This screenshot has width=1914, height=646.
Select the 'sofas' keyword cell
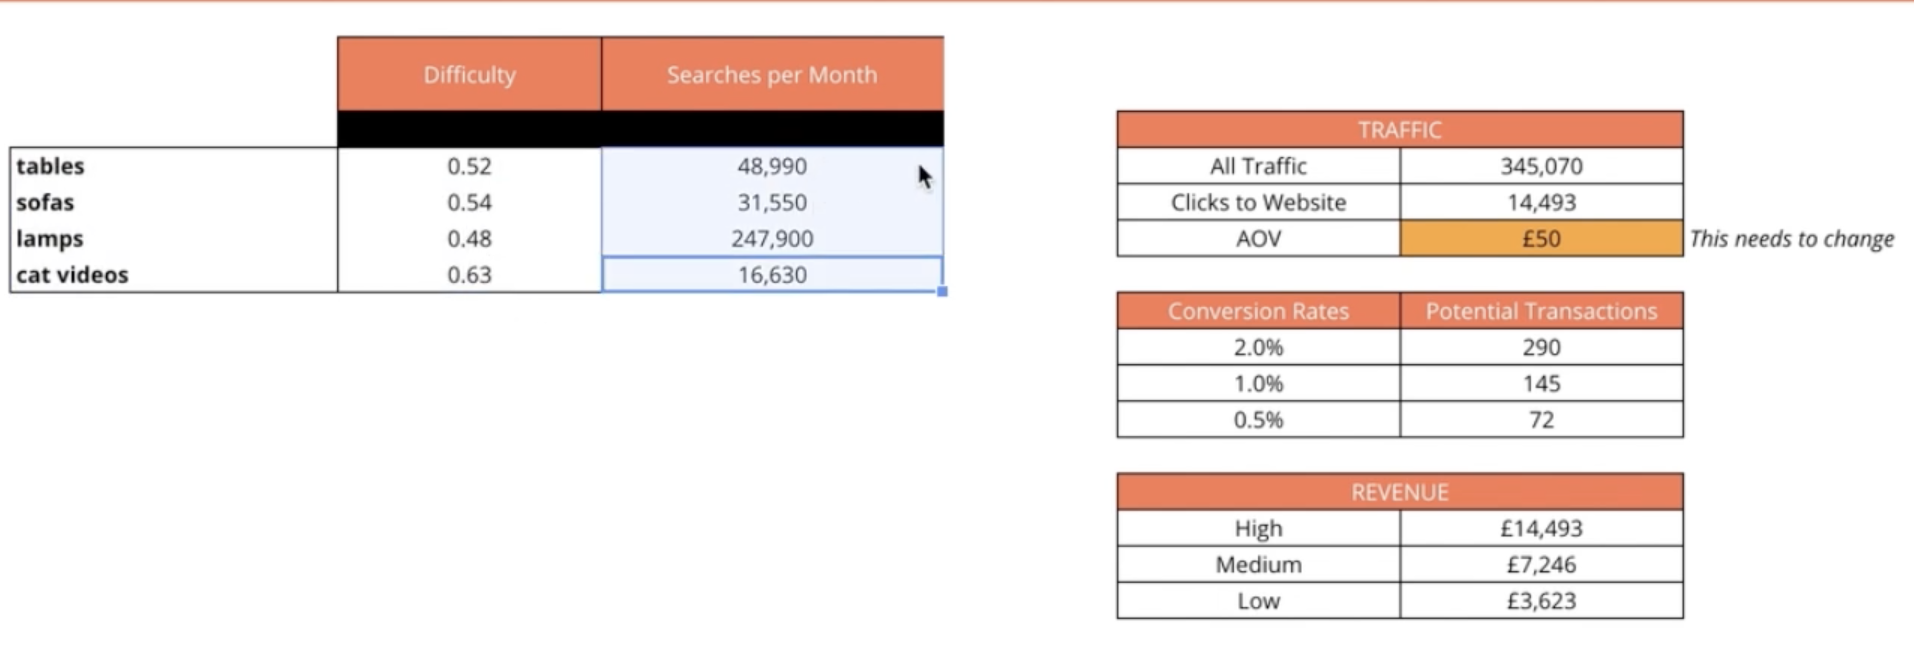pos(45,202)
